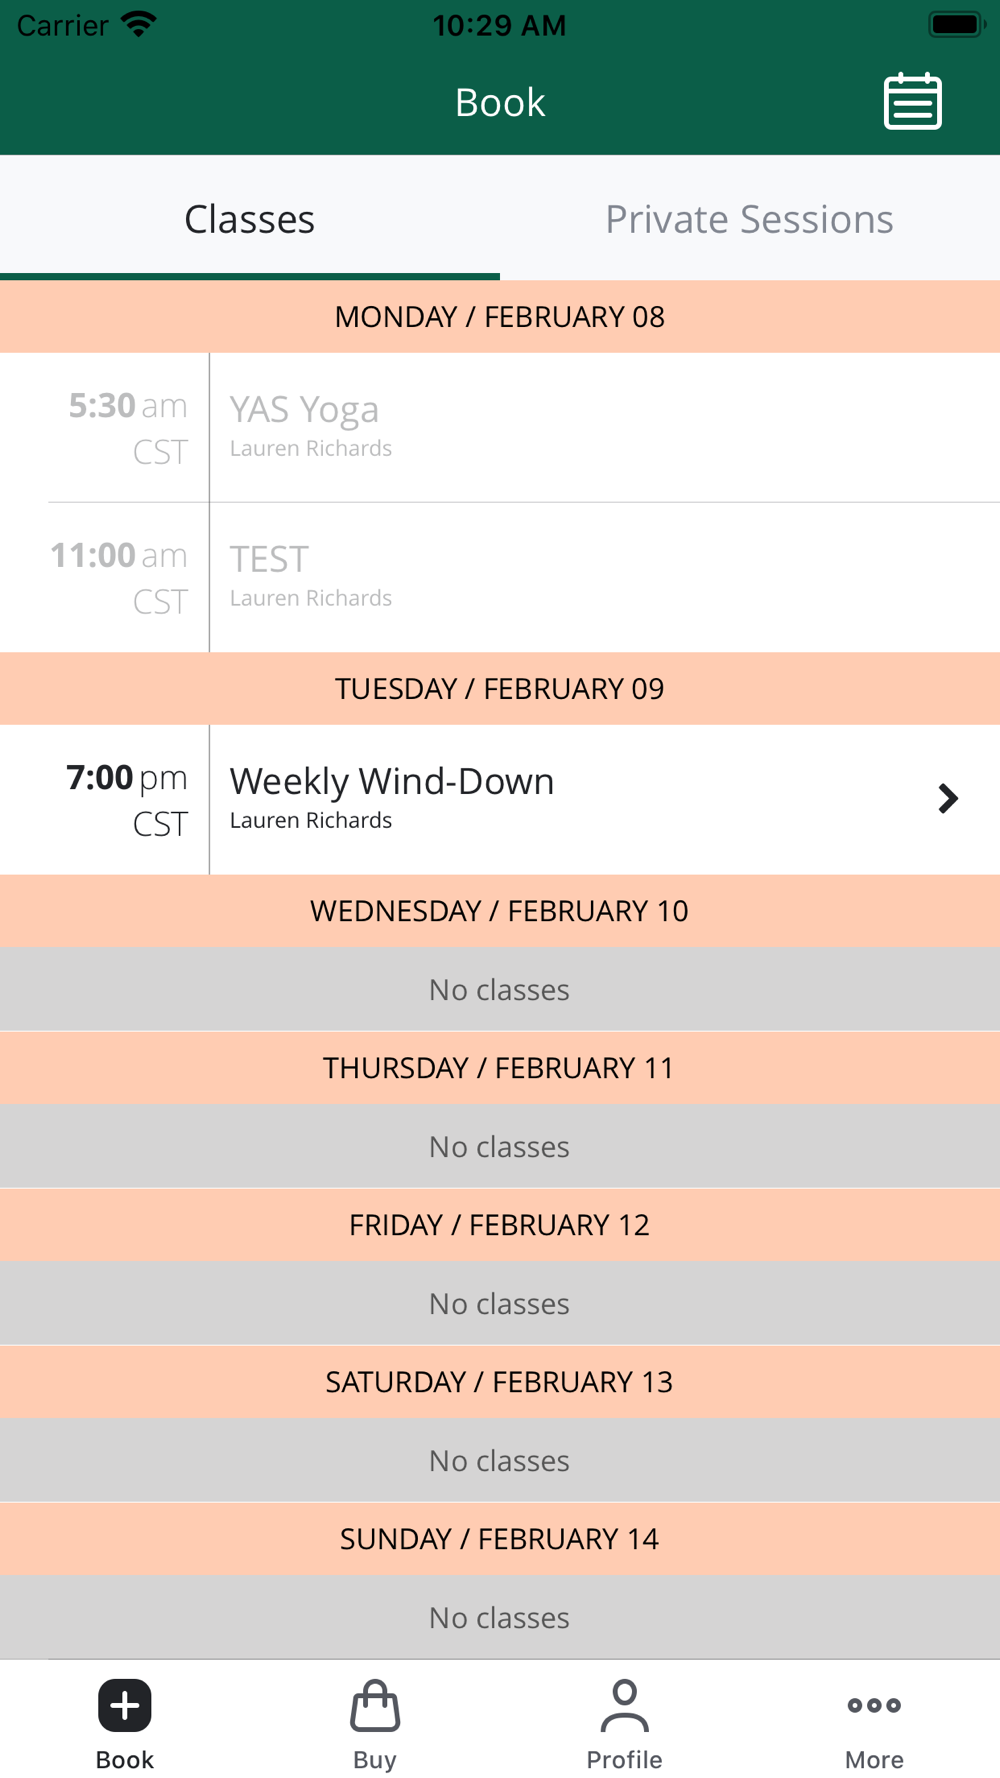Open the Weekly Wind-Down class
The image size is (1000, 1778).
[x=500, y=799]
